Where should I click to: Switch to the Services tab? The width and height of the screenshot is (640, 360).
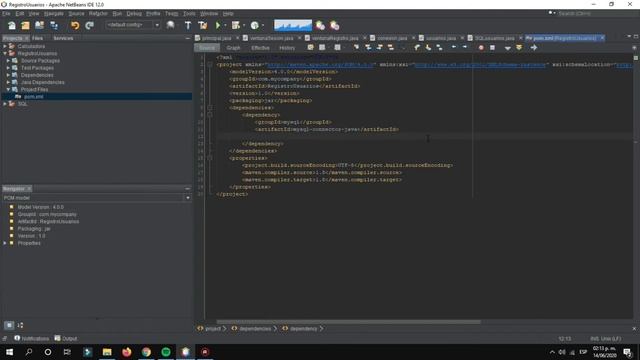click(x=63, y=38)
